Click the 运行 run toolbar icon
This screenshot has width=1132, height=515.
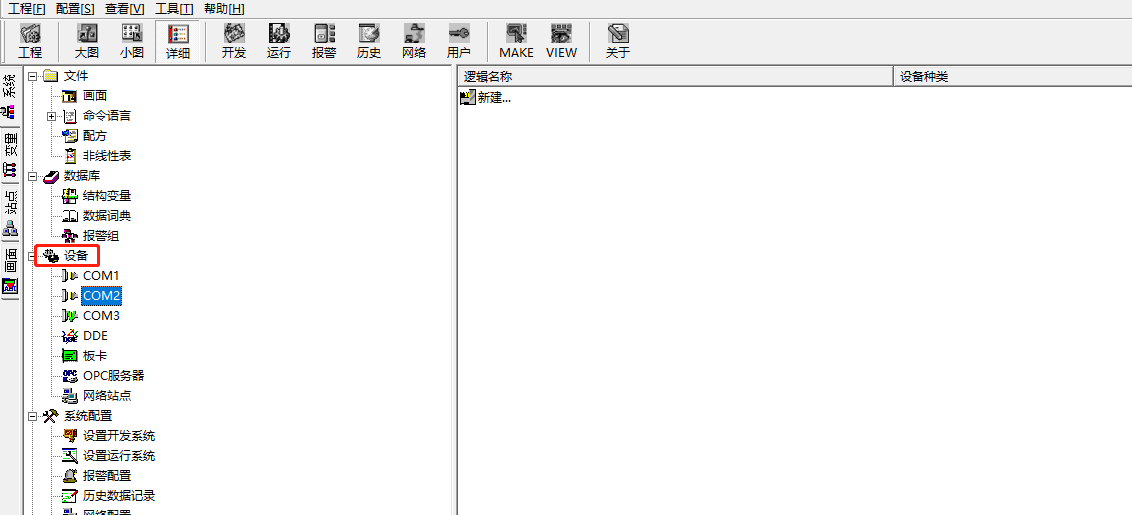(279, 41)
